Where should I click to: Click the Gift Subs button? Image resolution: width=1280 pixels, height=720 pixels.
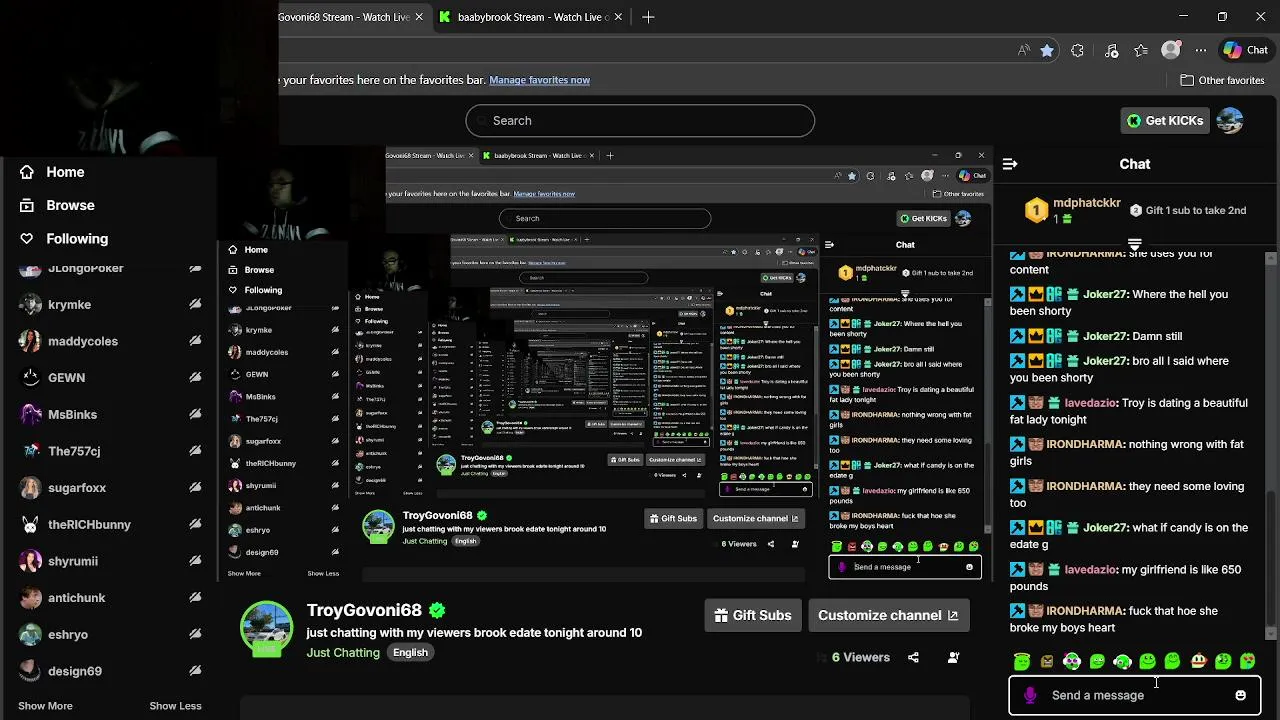click(753, 615)
